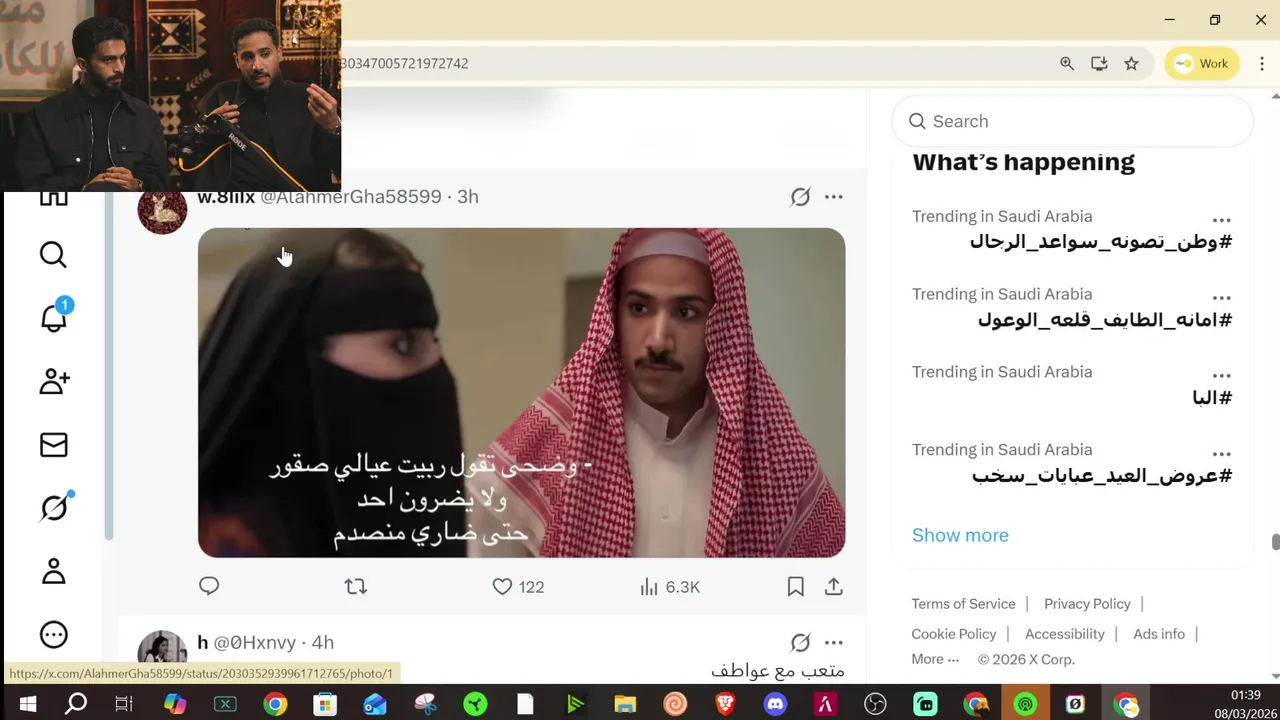Image resolution: width=1280 pixels, height=720 pixels.
Task: Focus the X Search field
Action: click(x=1072, y=121)
